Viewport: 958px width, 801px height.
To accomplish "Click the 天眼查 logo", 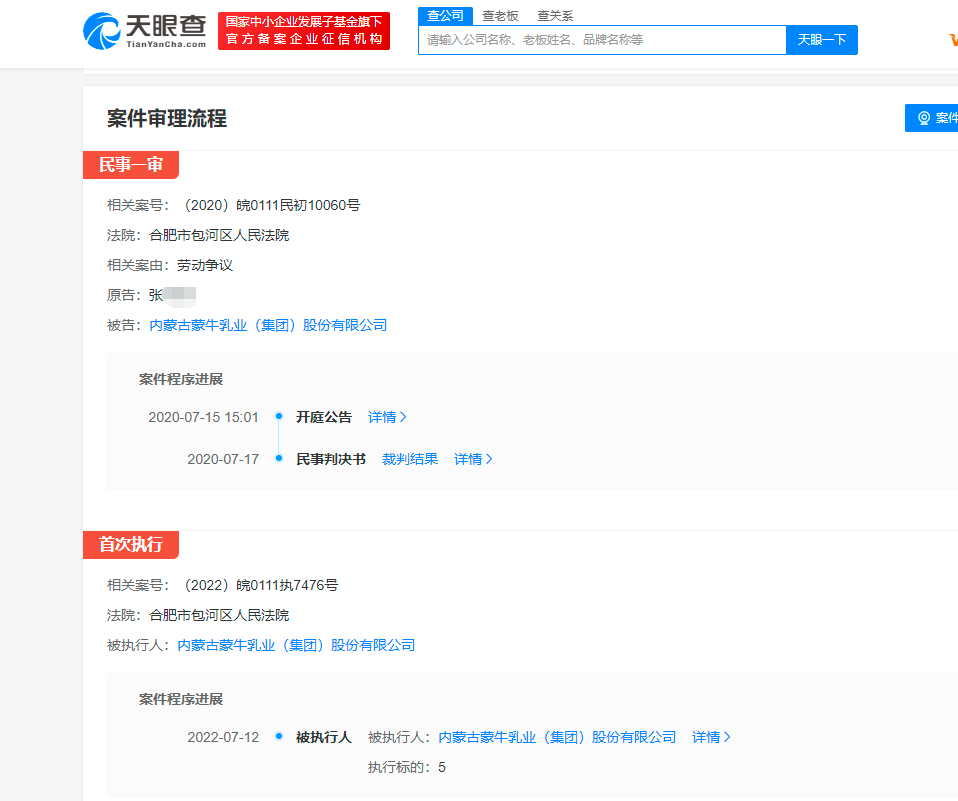I will tap(145, 31).
